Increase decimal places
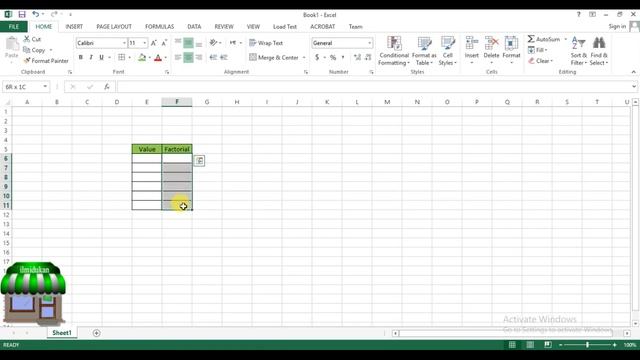Image resolution: width=640 pixels, height=360 pixels. point(357,58)
